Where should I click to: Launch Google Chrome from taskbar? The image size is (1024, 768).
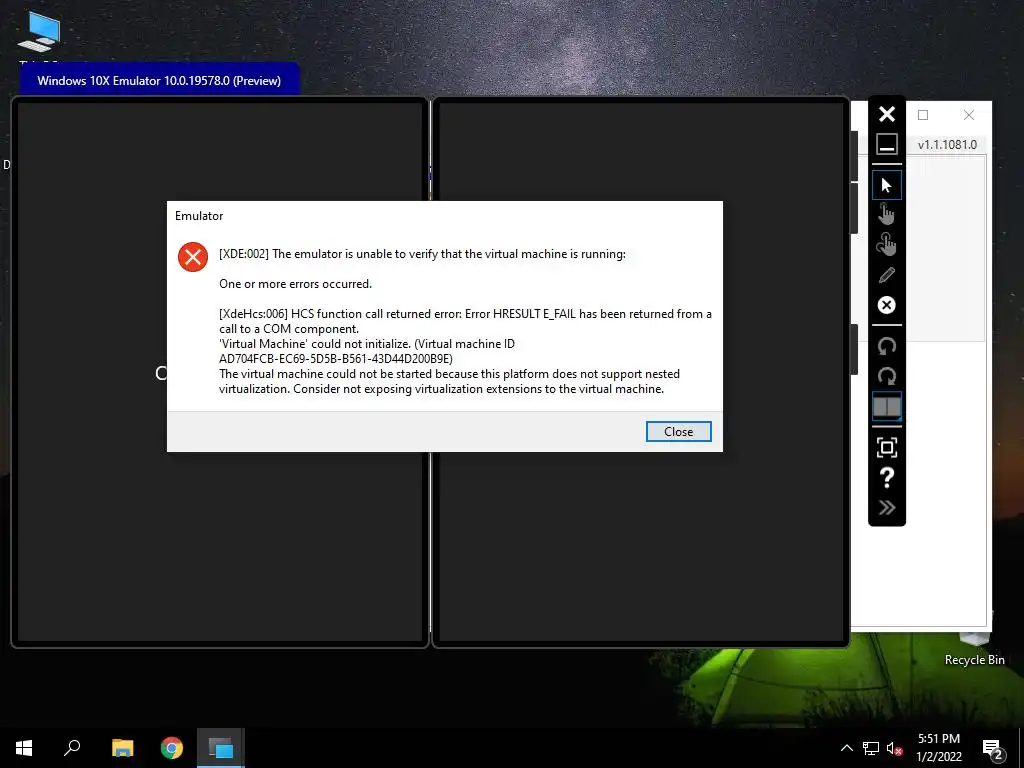click(172, 748)
